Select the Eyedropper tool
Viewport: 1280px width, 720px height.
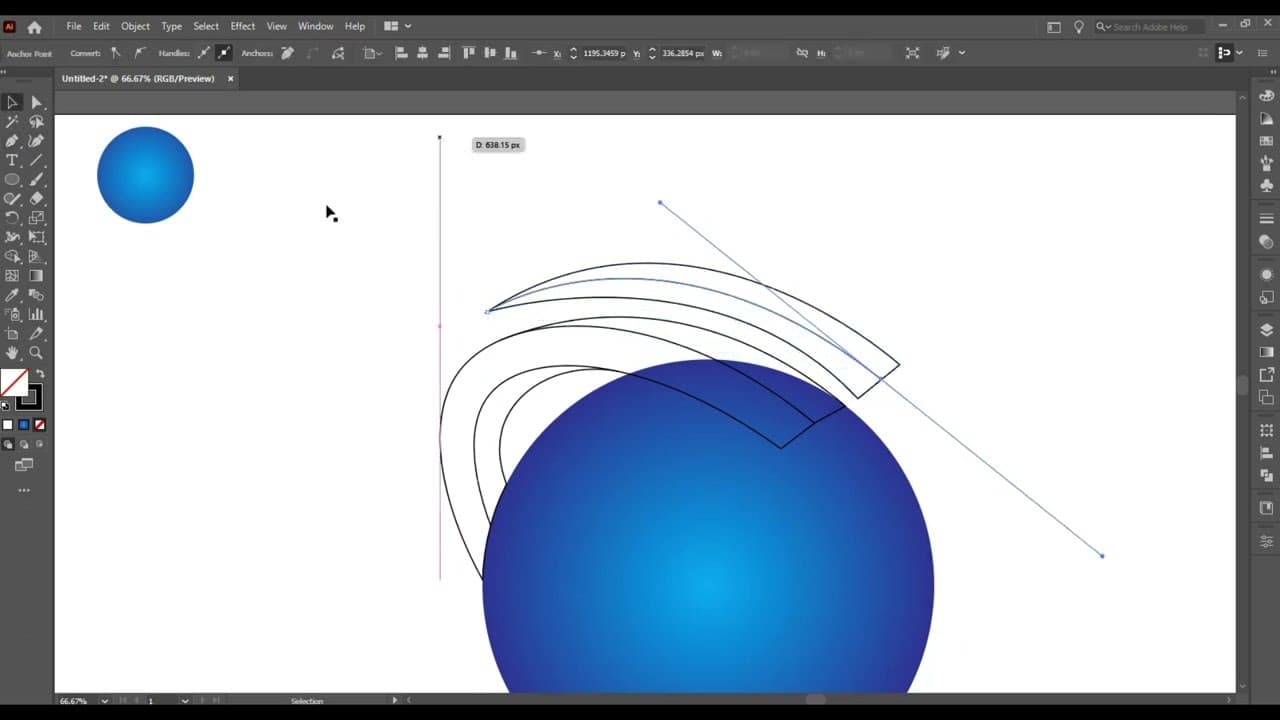pyautogui.click(x=12, y=295)
